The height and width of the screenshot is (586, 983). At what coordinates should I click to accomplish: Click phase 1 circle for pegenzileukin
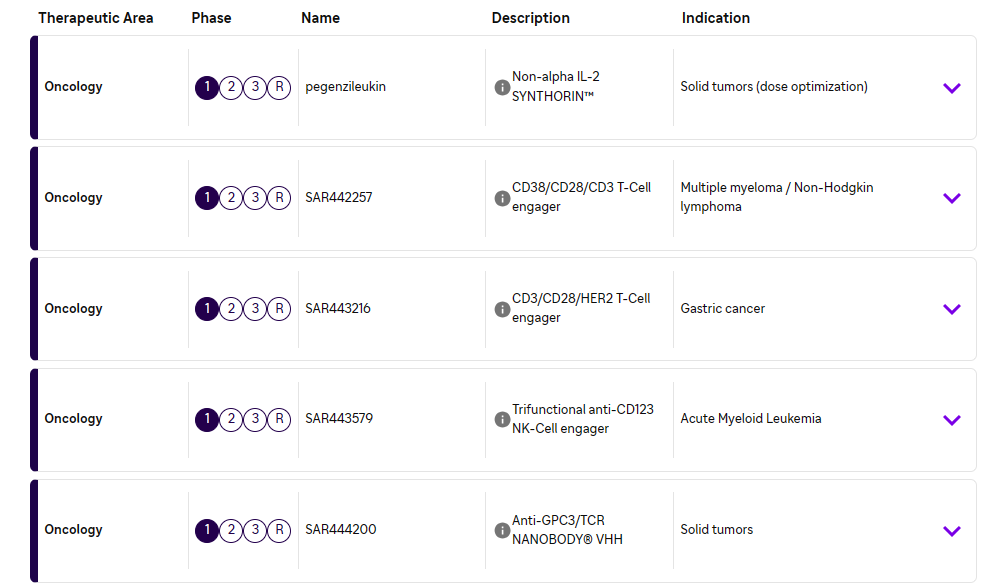(x=207, y=87)
